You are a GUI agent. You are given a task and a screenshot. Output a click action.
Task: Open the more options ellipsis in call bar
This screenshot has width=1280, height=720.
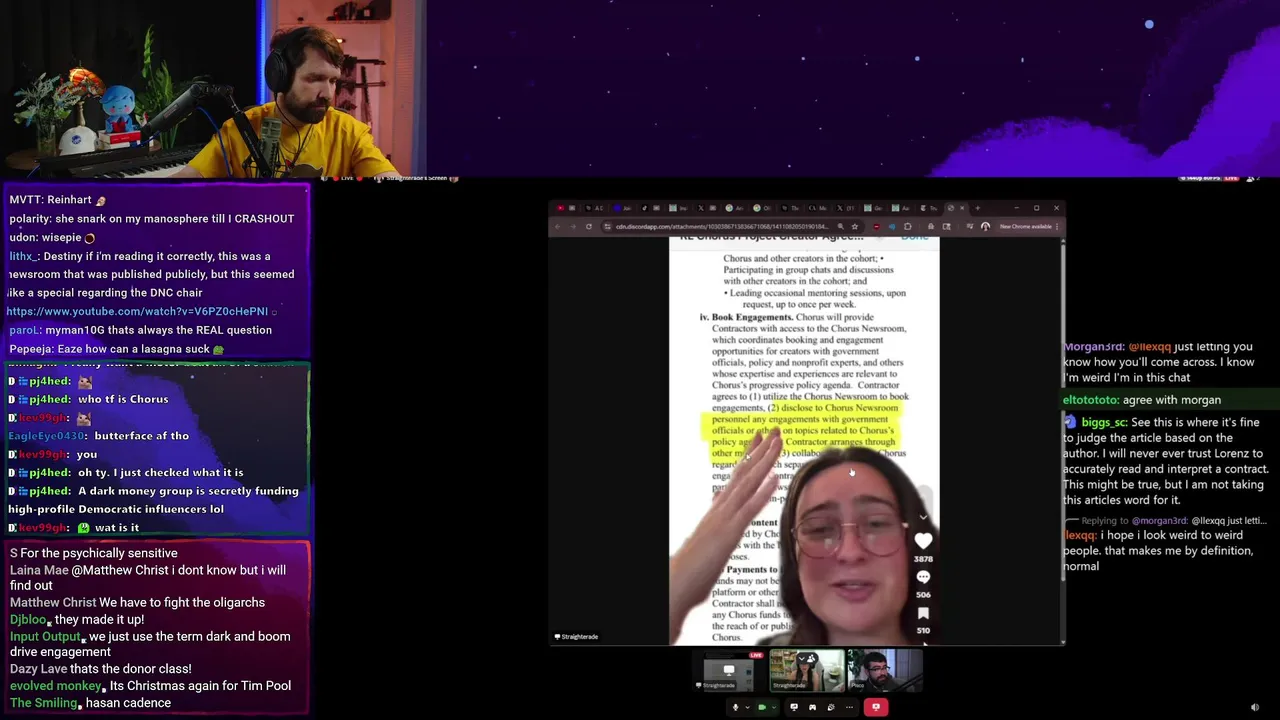(849, 707)
